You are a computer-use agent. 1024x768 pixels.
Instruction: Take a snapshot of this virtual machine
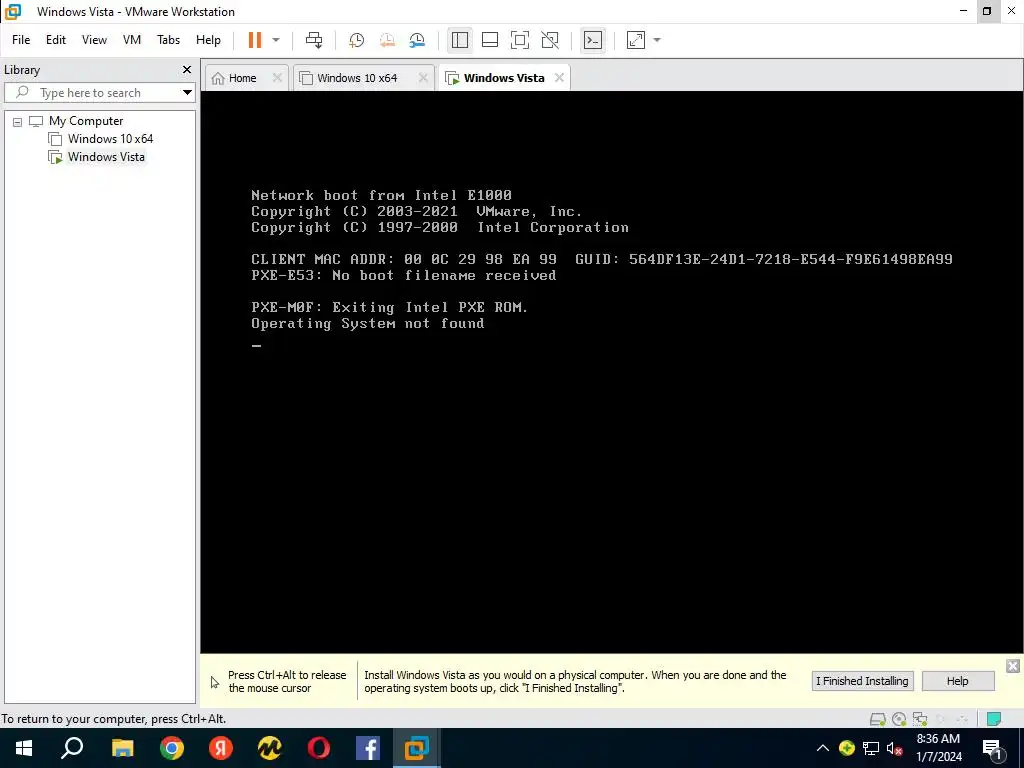point(357,40)
